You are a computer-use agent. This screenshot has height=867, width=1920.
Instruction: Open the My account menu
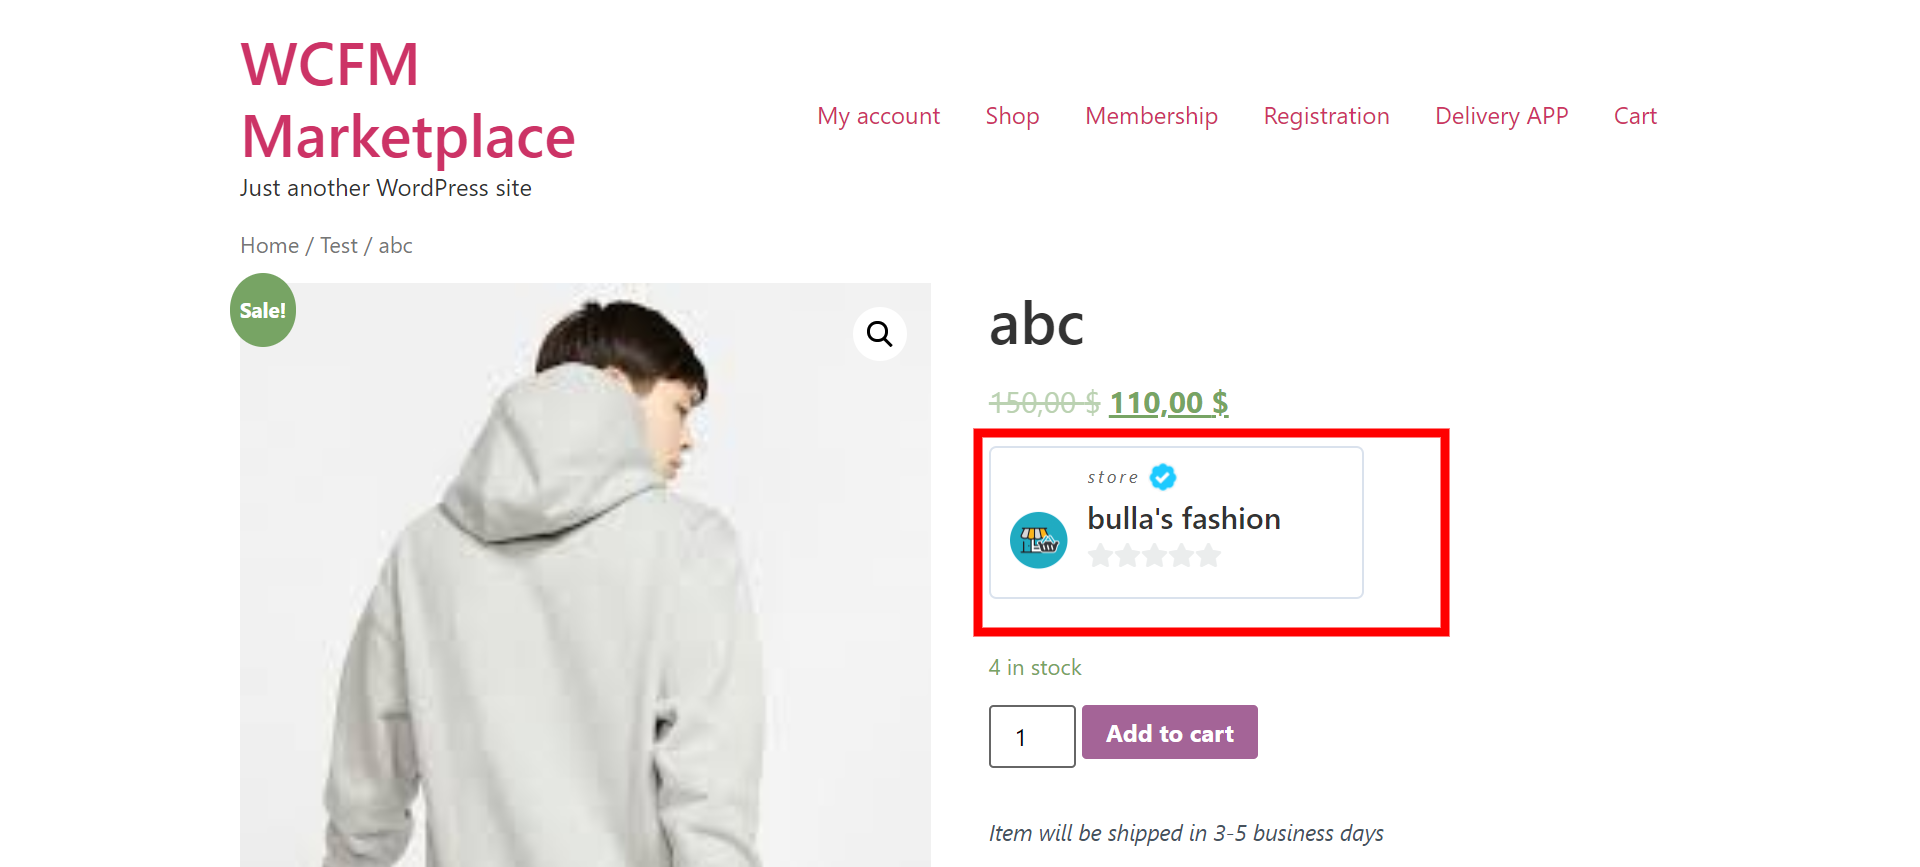878,116
